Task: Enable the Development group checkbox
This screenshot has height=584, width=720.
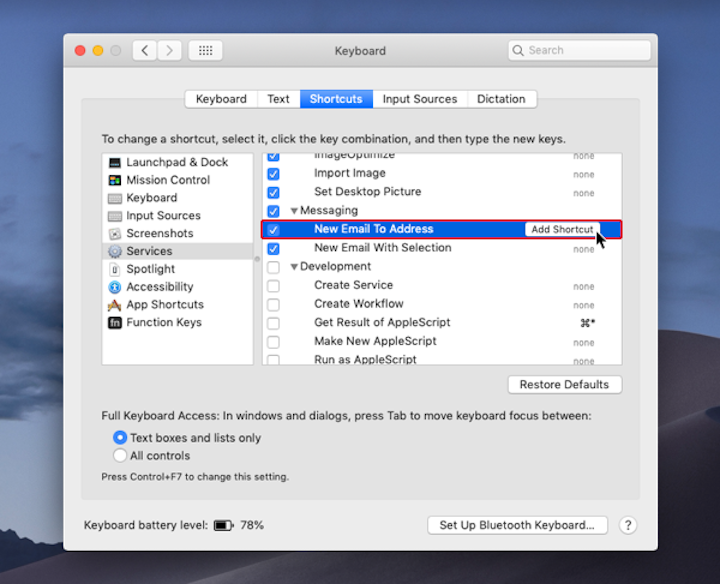Action: pyautogui.click(x=273, y=267)
